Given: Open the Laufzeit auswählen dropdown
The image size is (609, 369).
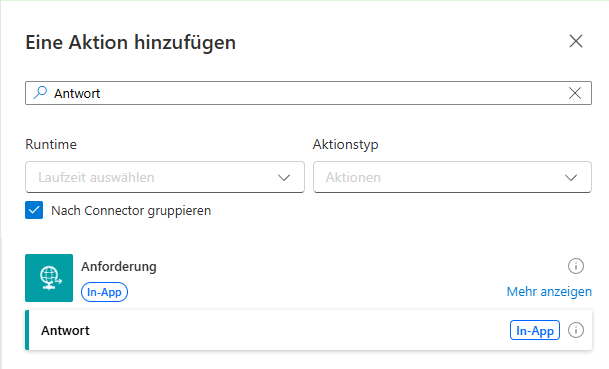Looking at the screenshot, I should click(x=165, y=178).
